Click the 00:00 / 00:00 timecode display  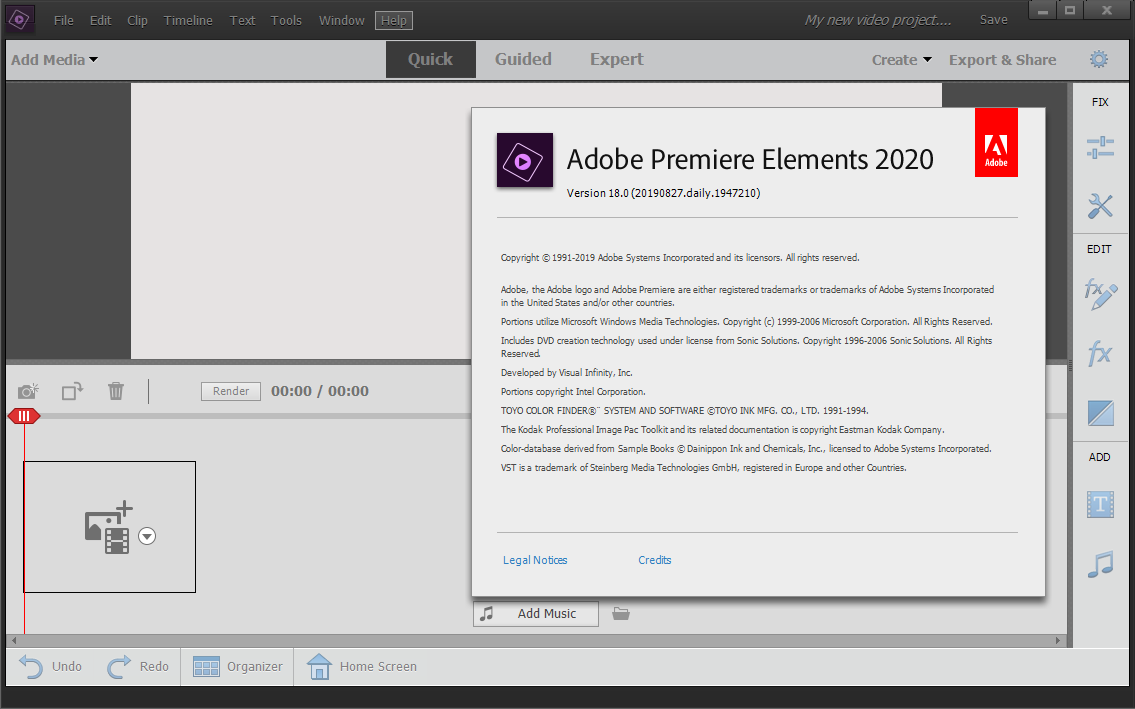(320, 391)
